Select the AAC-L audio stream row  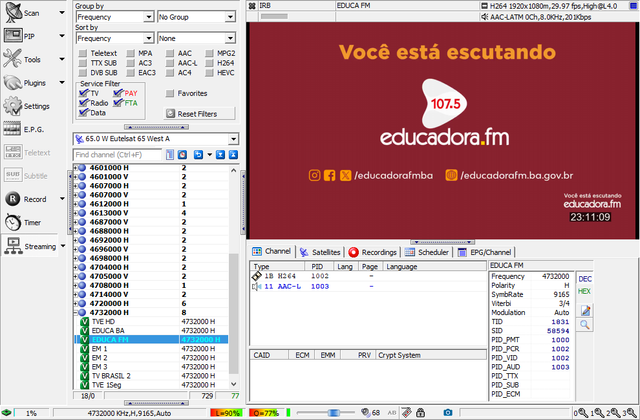[x=368, y=287]
